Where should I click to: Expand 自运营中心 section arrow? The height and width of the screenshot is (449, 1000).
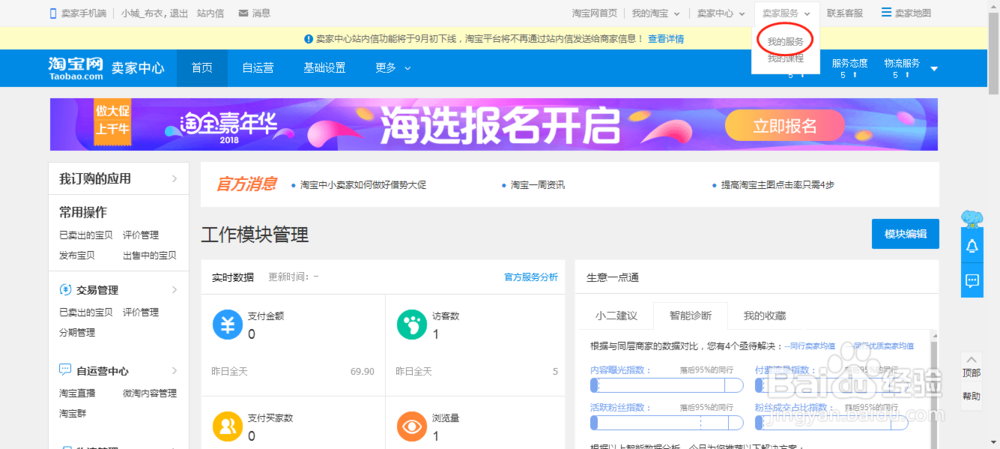point(174,370)
